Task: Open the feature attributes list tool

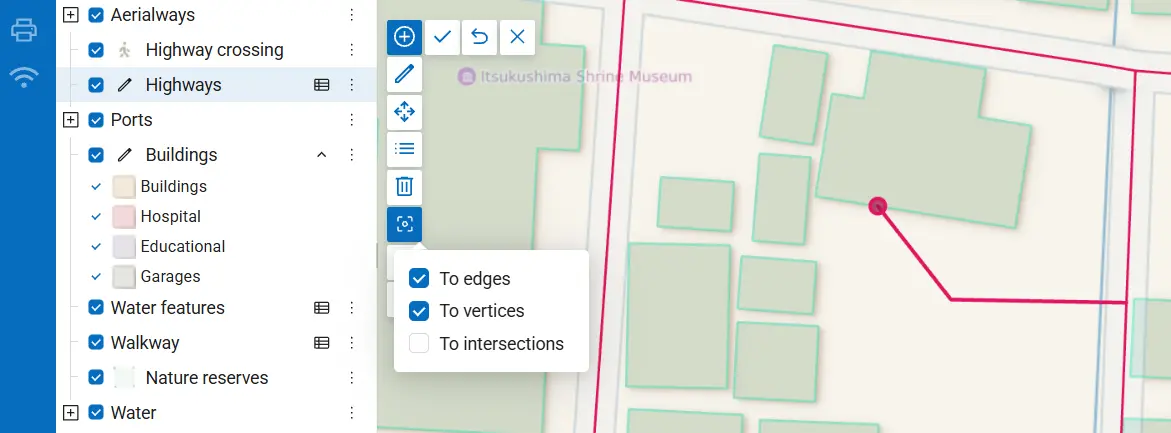Action: pyautogui.click(x=404, y=149)
